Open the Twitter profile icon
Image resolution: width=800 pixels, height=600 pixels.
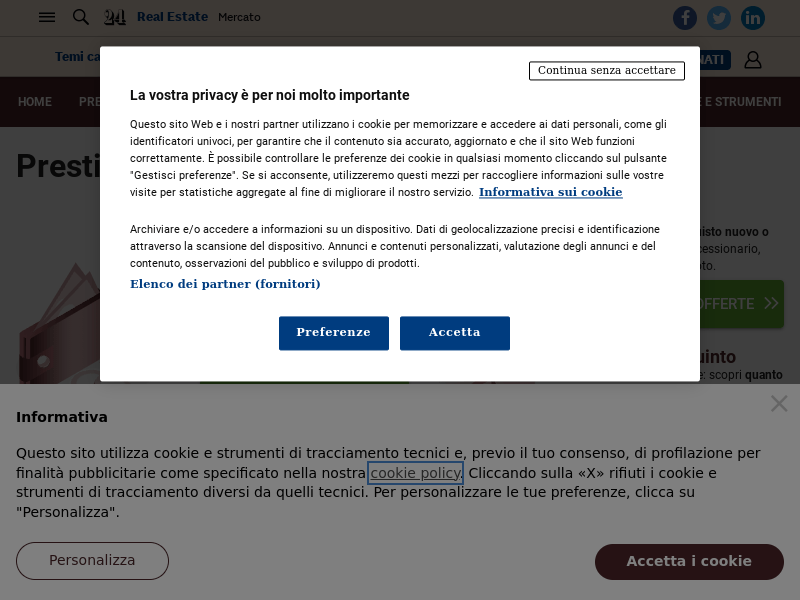point(719,18)
